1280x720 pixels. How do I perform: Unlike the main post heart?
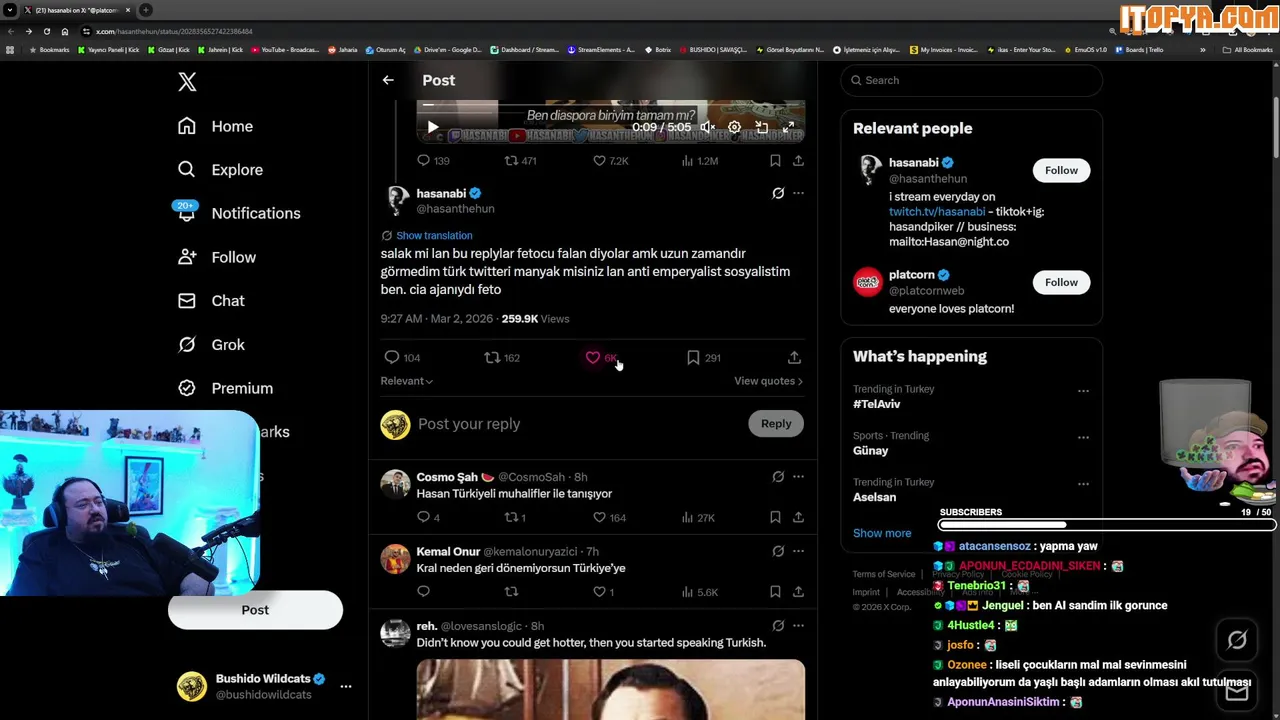click(x=593, y=357)
